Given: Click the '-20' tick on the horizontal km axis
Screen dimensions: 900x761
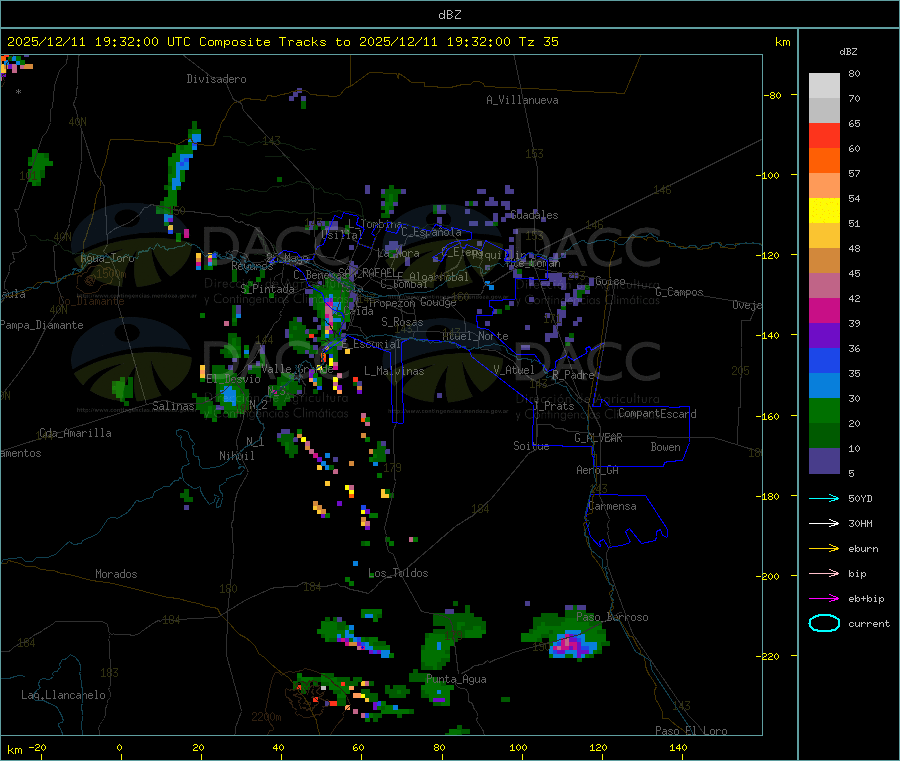Looking at the screenshot, I should coord(38,747).
